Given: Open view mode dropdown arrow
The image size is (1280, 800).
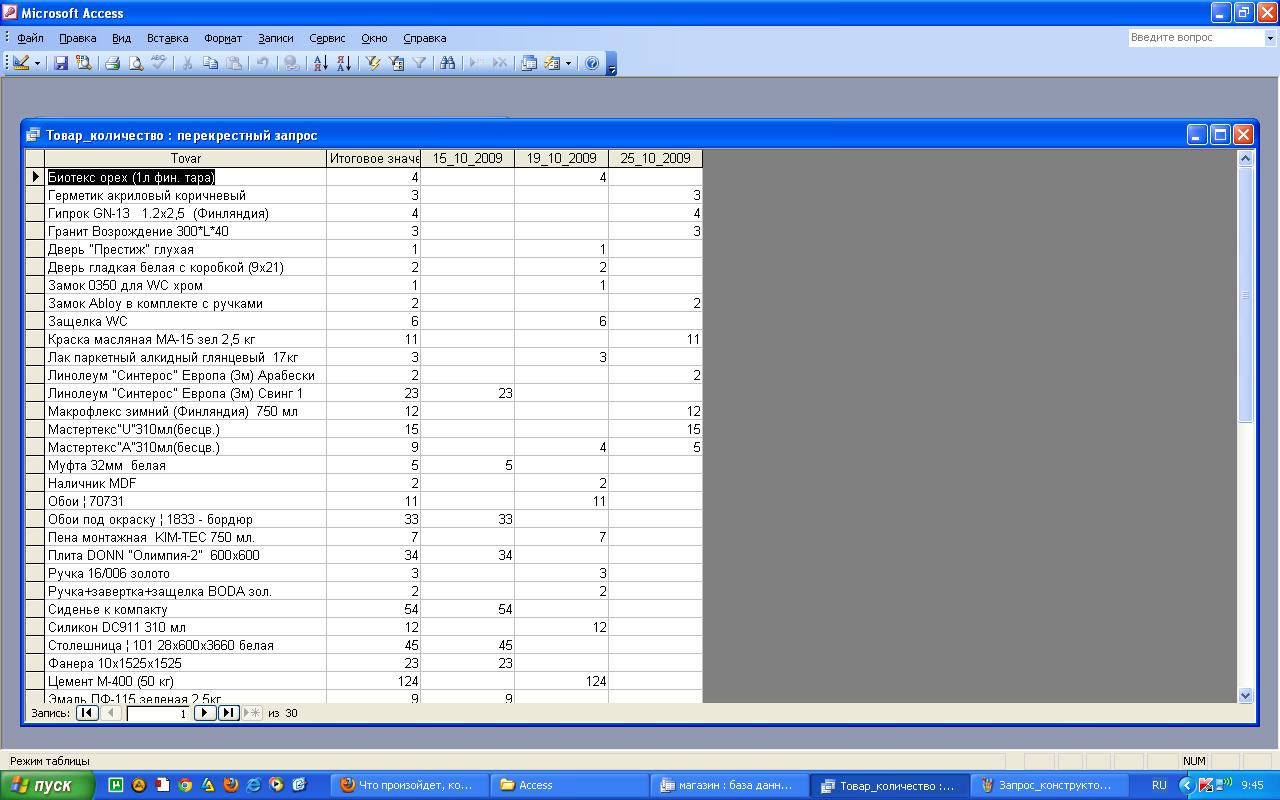Looking at the screenshot, I should tap(38, 63).
